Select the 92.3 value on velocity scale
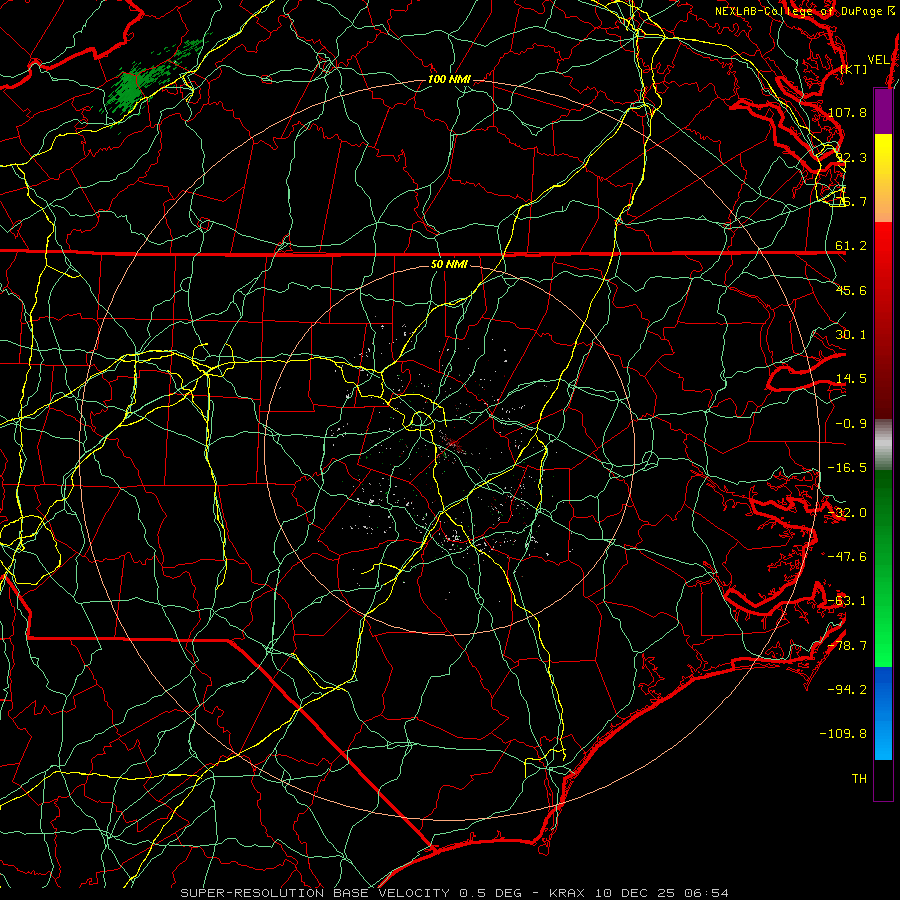Image resolution: width=900 pixels, height=900 pixels. [x=851, y=157]
